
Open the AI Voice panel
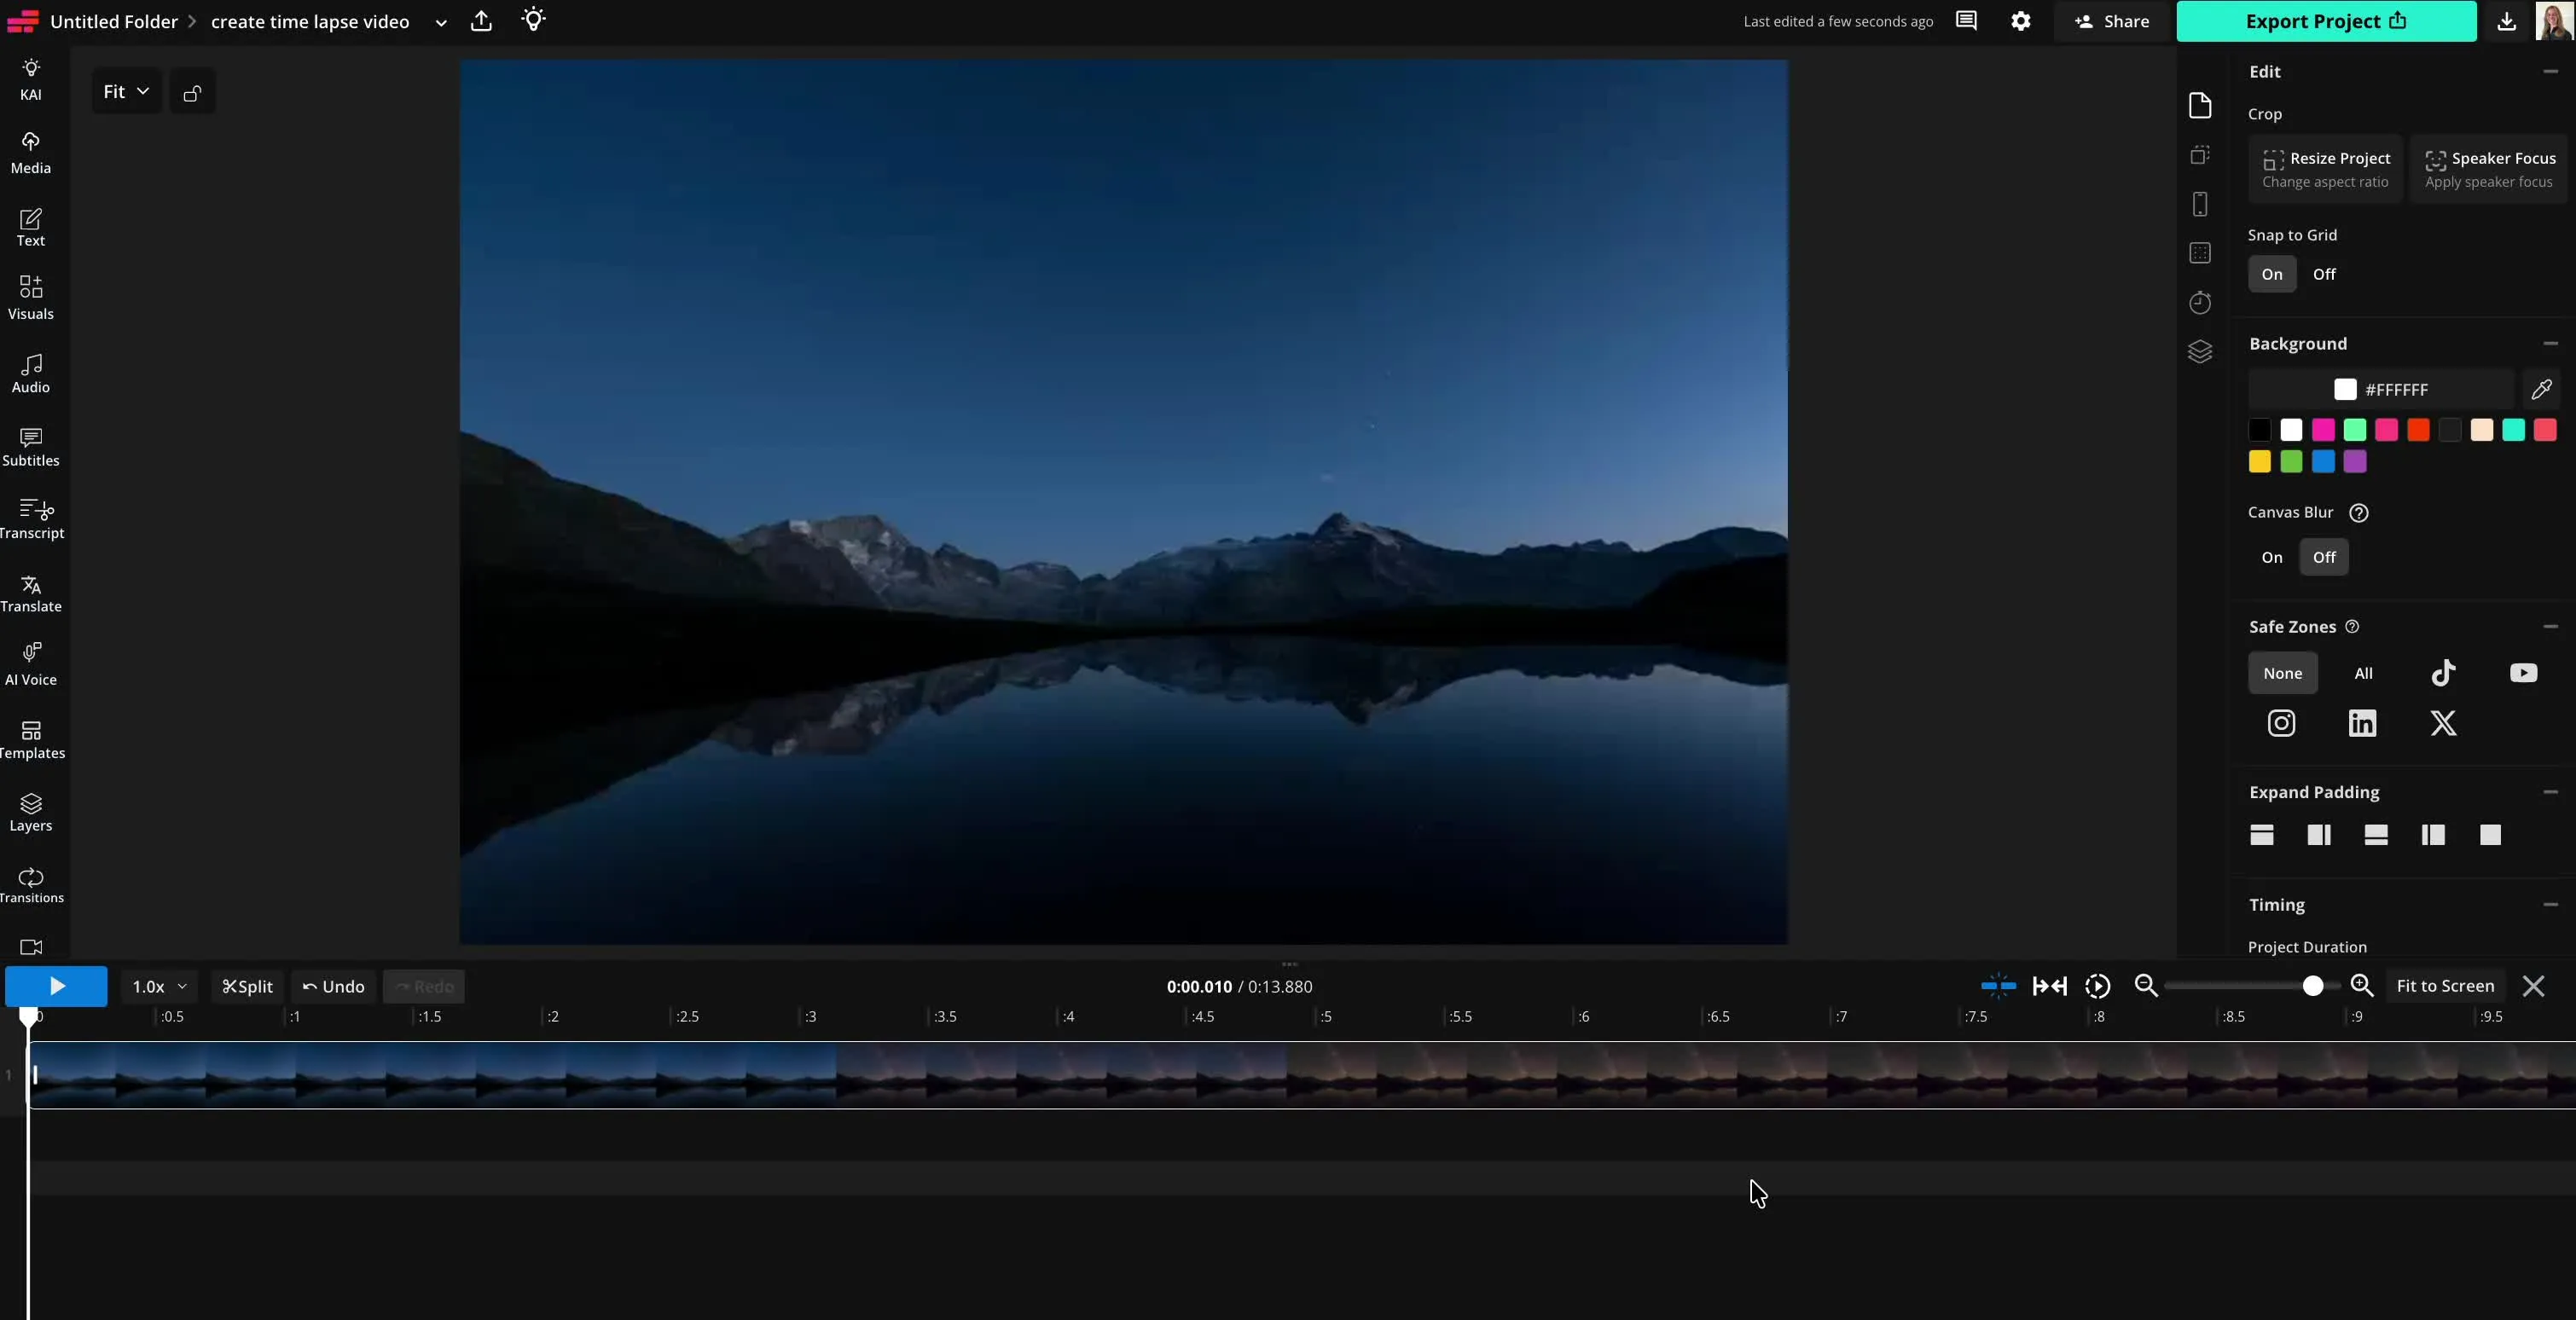pos(31,665)
